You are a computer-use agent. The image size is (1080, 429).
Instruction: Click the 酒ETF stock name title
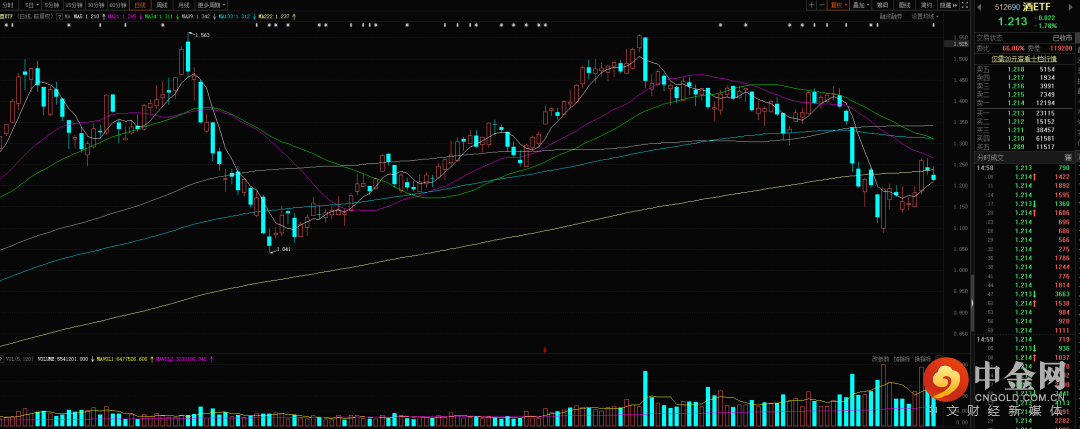(1037, 7)
